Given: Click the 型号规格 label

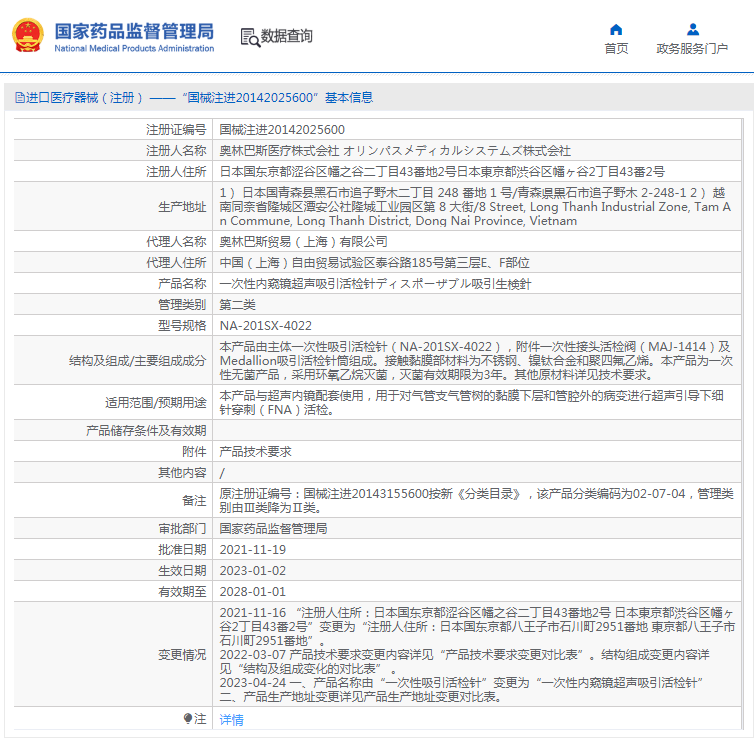Looking at the screenshot, I should (182, 326).
